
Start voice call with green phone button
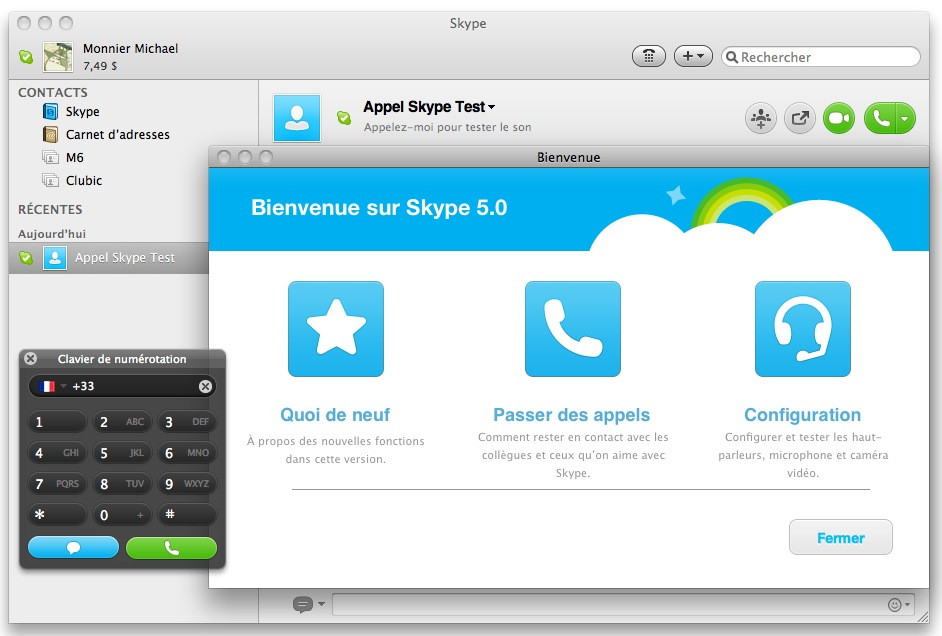click(880, 118)
